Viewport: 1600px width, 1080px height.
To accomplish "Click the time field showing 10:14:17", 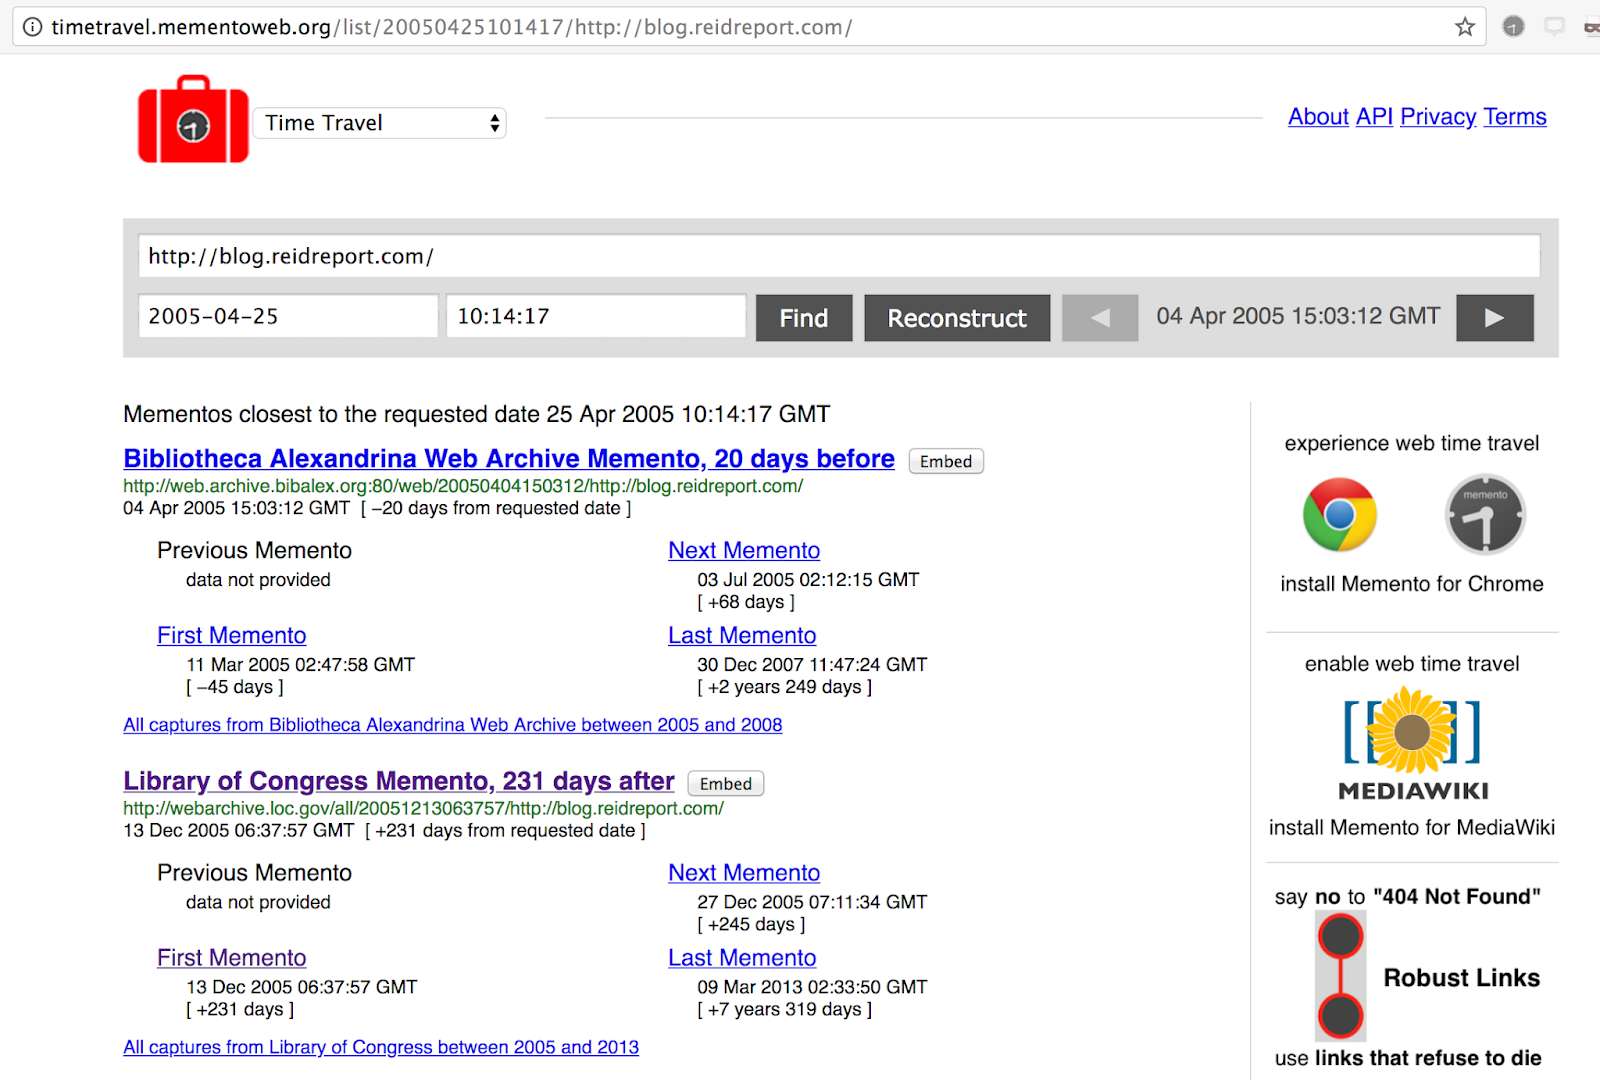I will [x=596, y=316].
